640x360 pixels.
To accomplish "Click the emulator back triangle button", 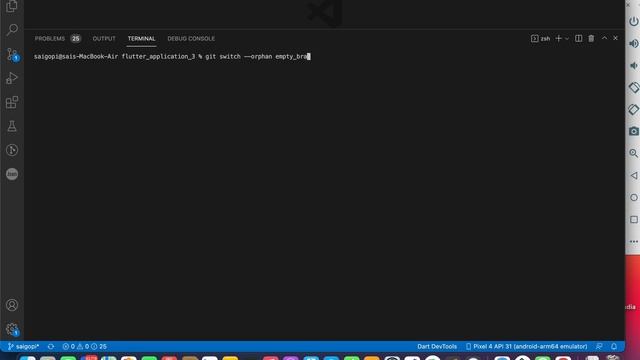I will [634, 176].
